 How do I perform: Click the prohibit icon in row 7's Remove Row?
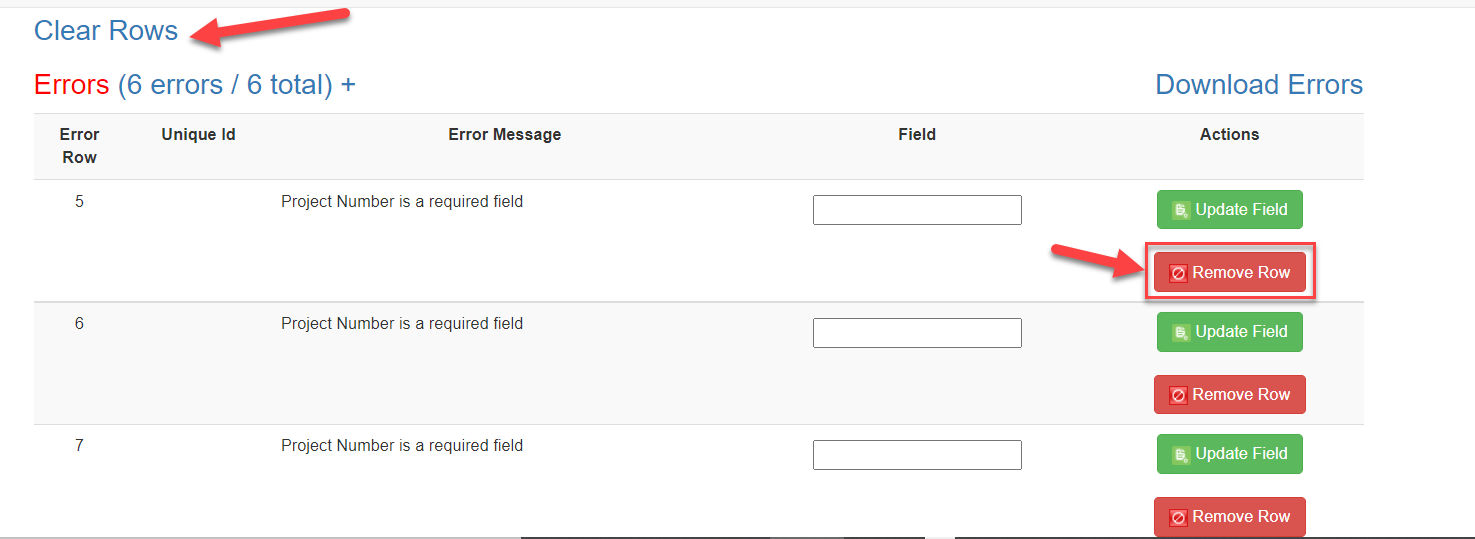(x=1178, y=517)
